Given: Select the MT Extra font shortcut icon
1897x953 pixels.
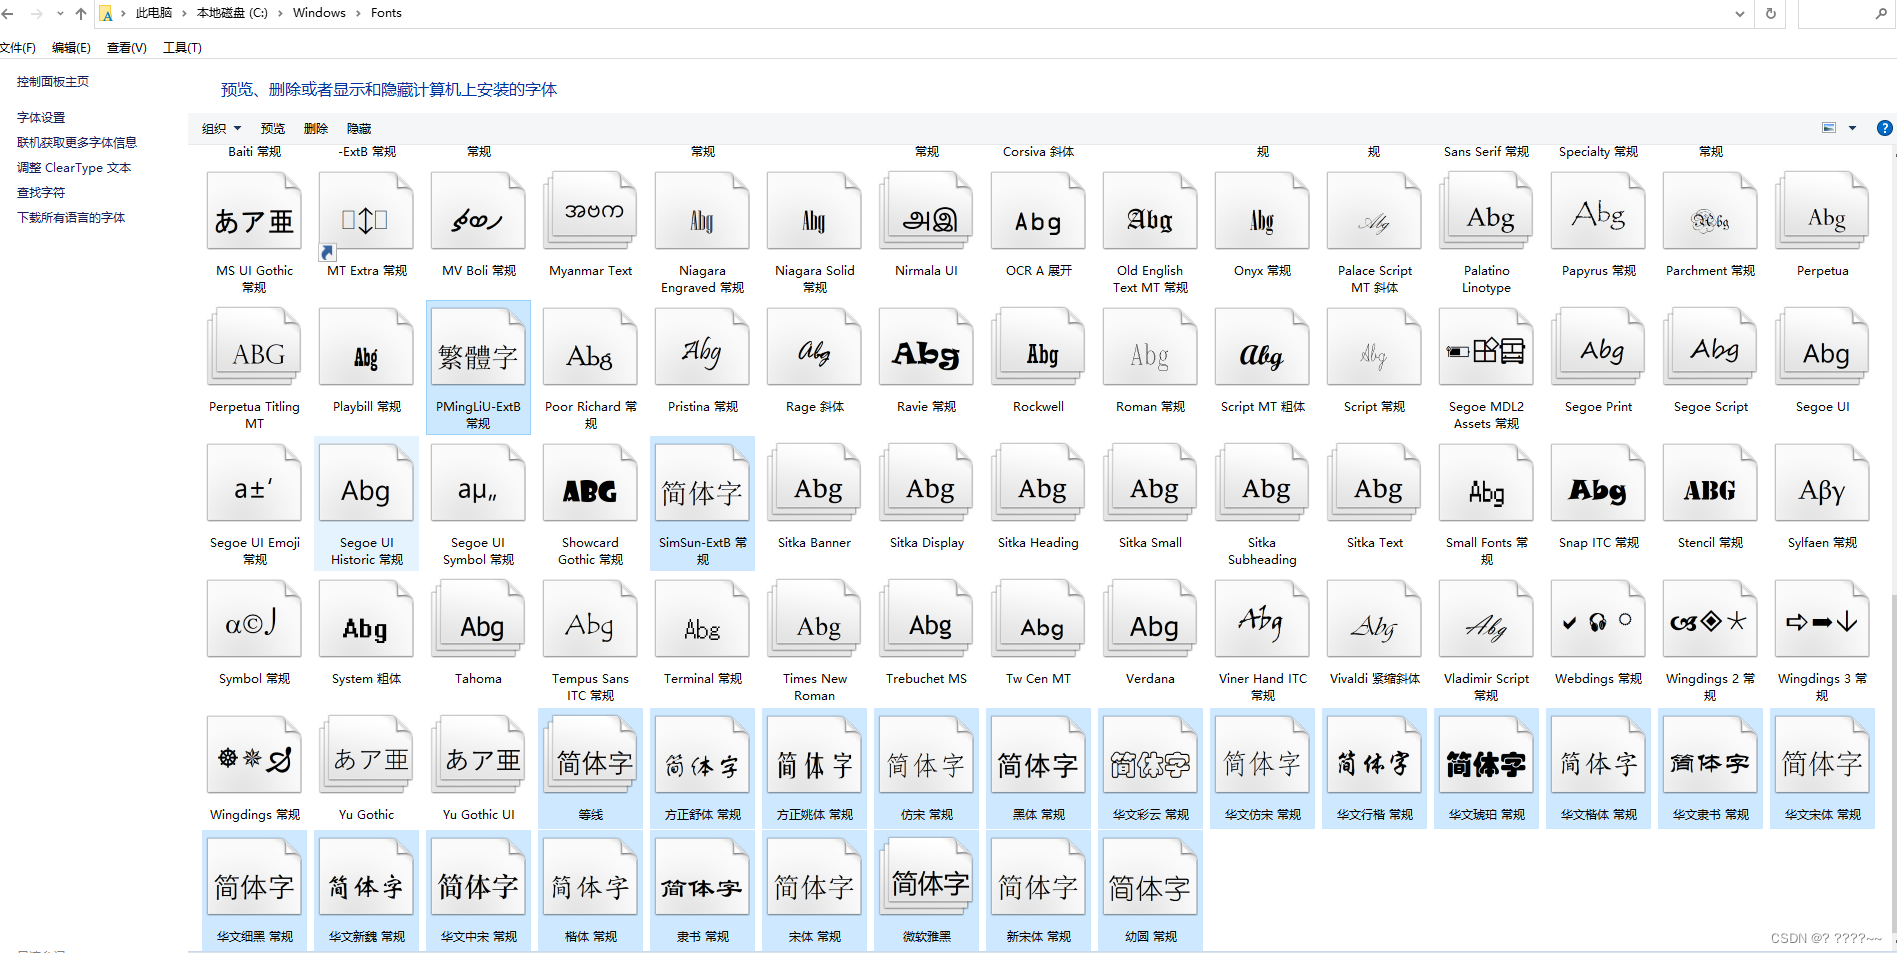Looking at the screenshot, I should coord(366,212).
